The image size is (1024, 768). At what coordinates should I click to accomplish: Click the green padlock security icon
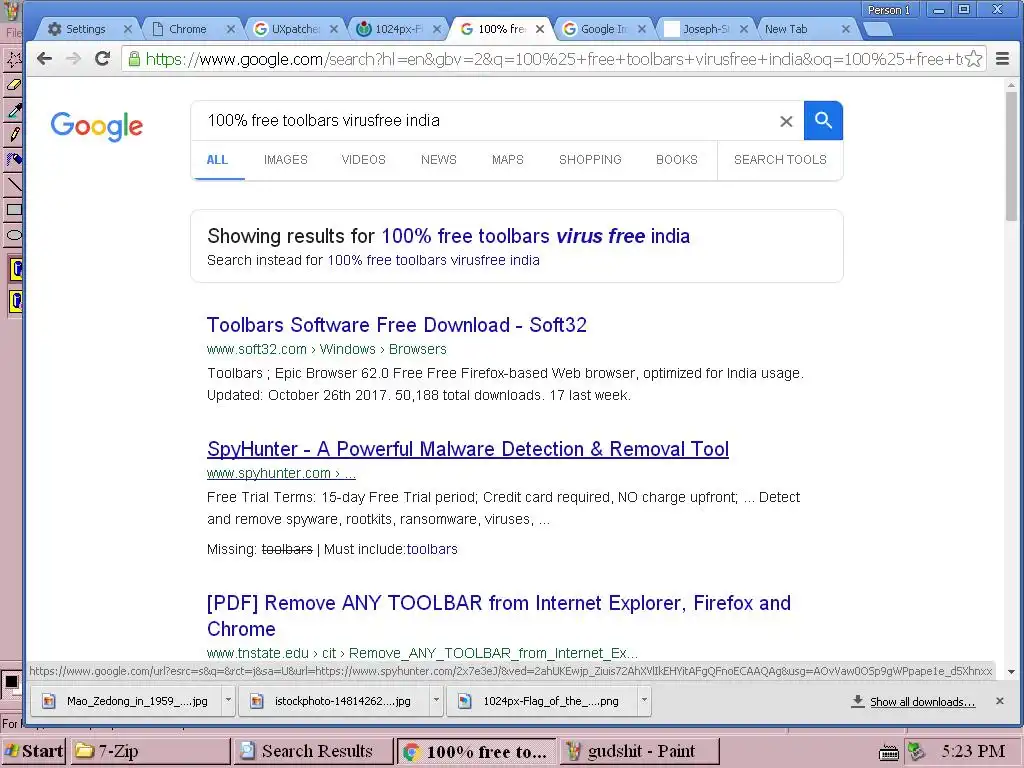[x=134, y=59]
